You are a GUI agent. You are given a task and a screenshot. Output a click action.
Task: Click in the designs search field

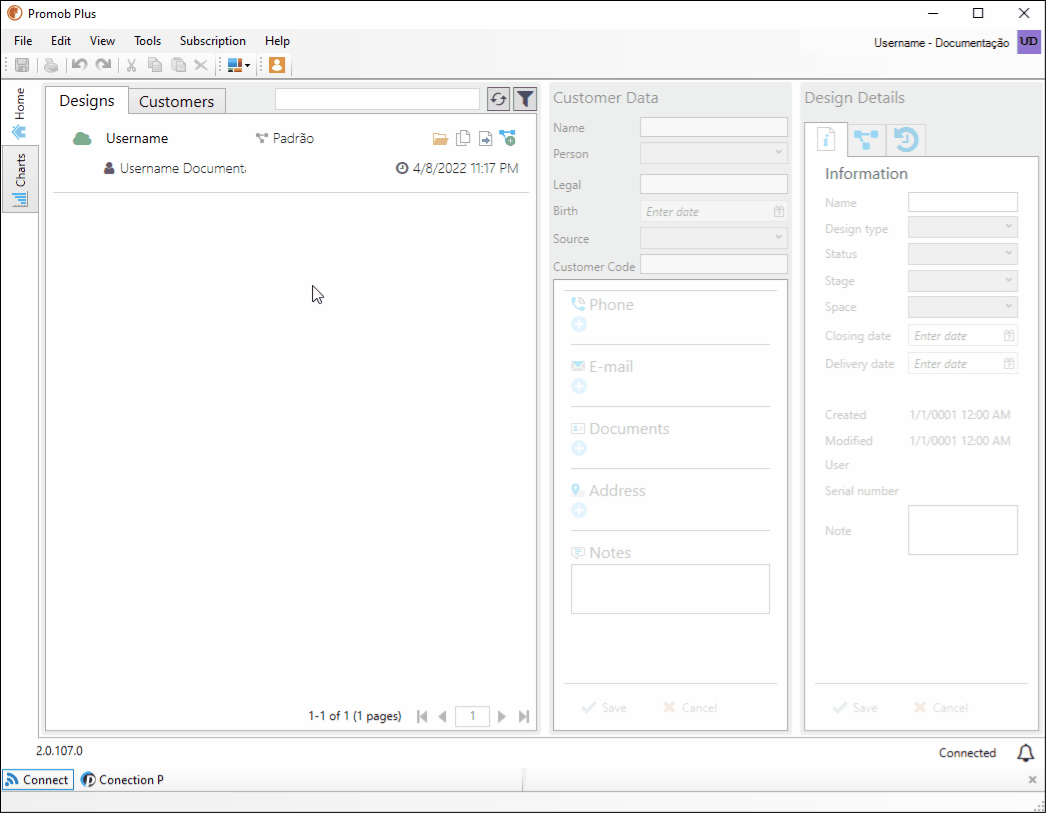378,99
